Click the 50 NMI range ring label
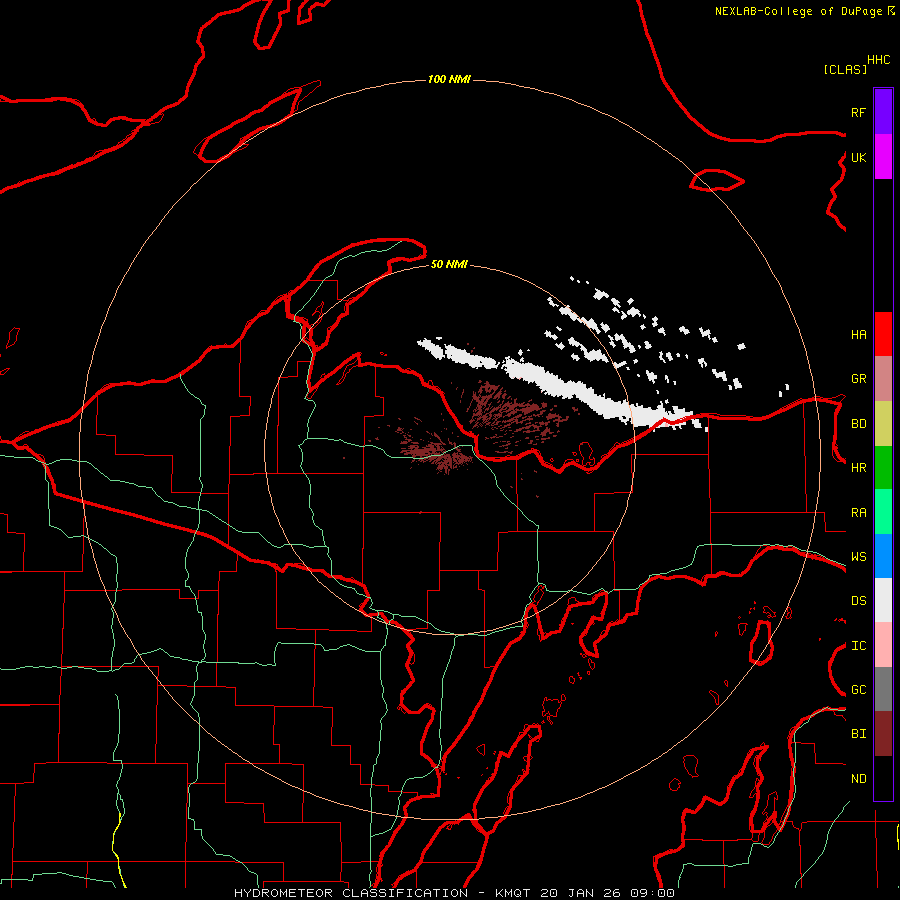This screenshot has width=900, height=900. (449, 264)
